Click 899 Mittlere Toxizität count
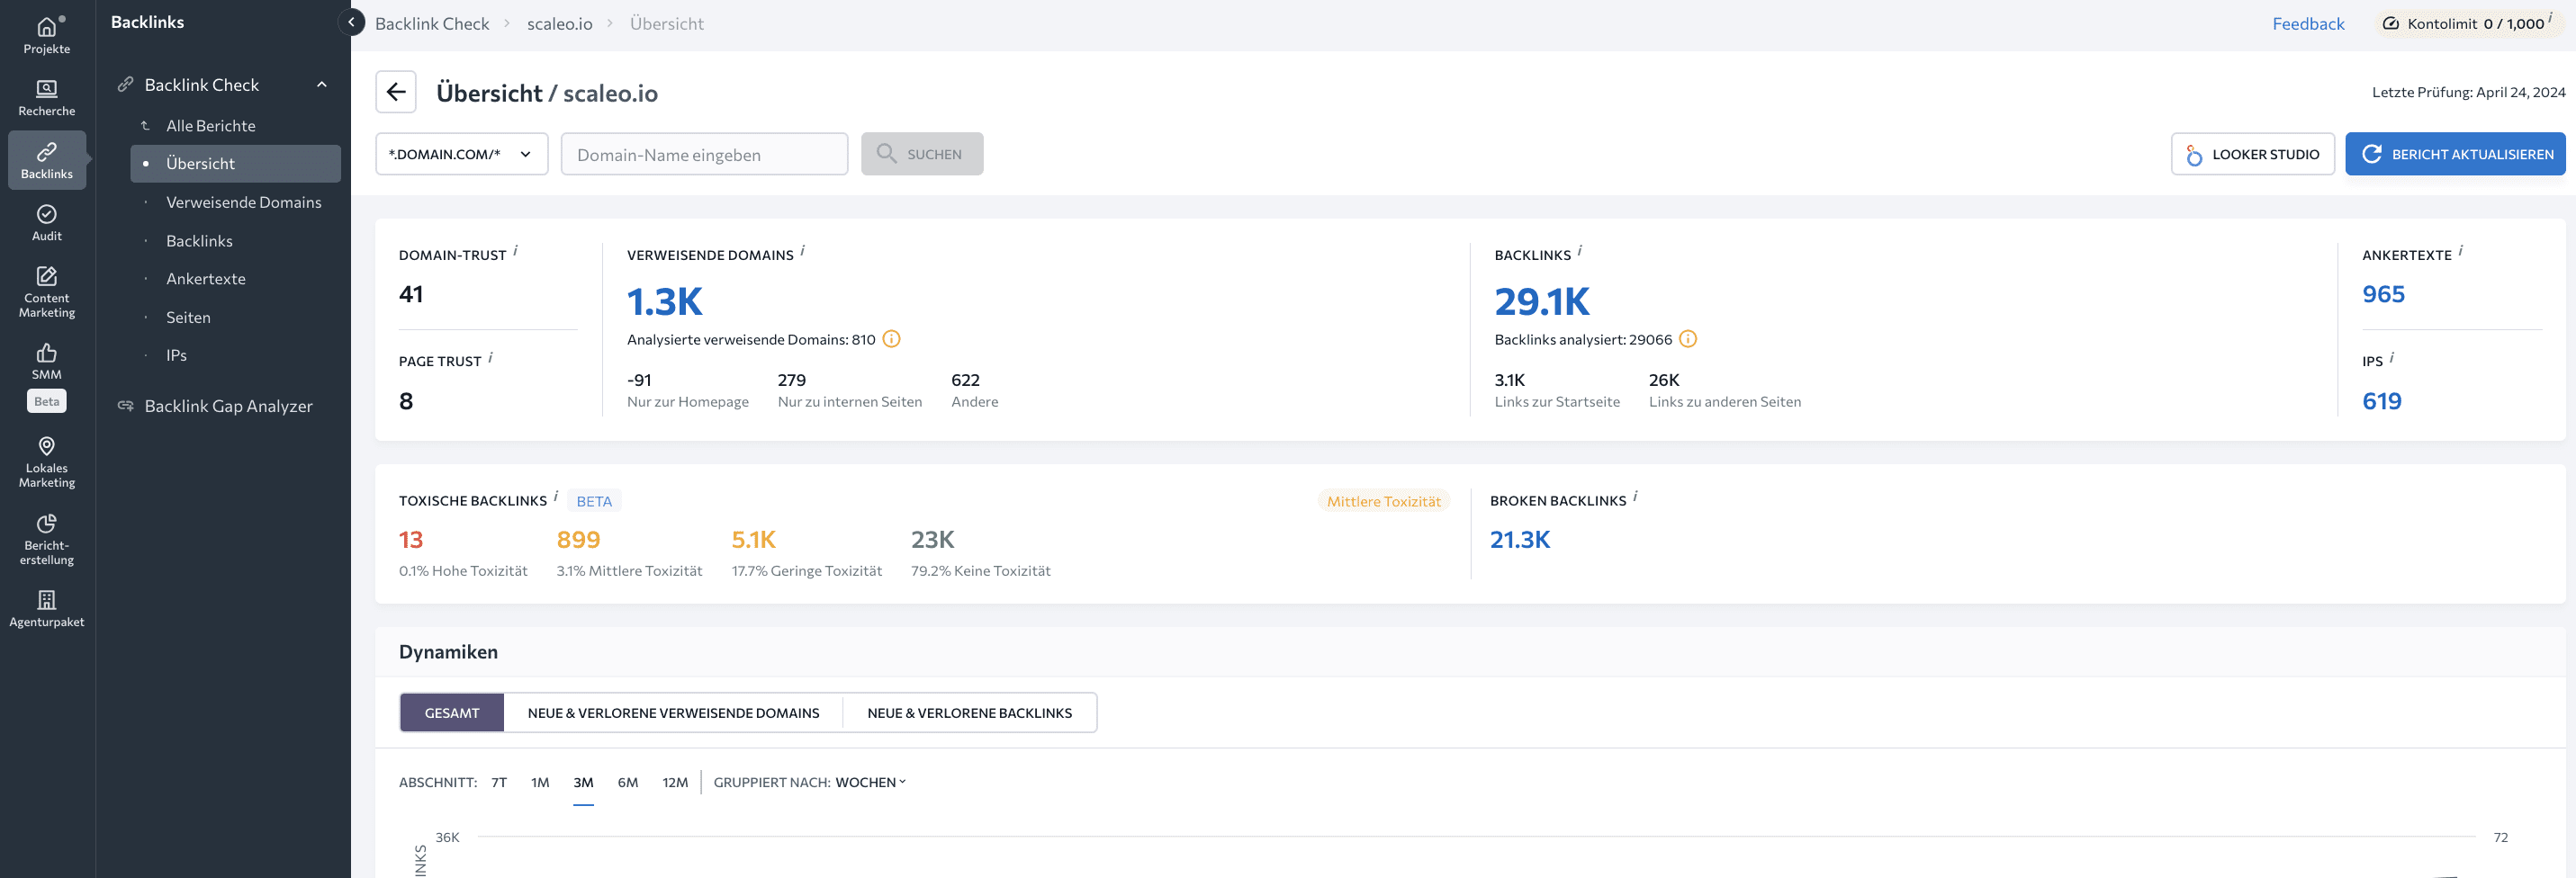The width and height of the screenshot is (2576, 878). click(x=578, y=540)
